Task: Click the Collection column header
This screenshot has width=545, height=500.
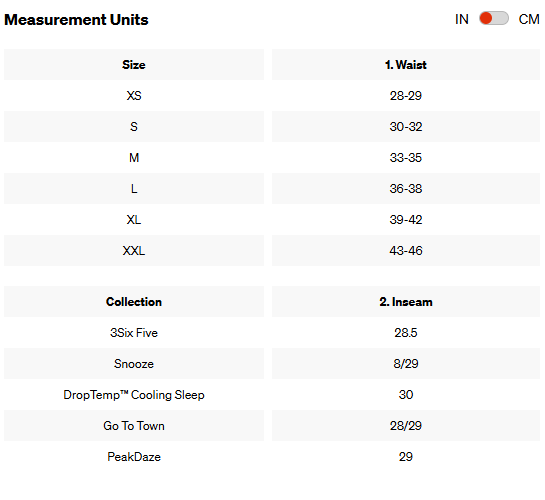Action: pos(134,302)
